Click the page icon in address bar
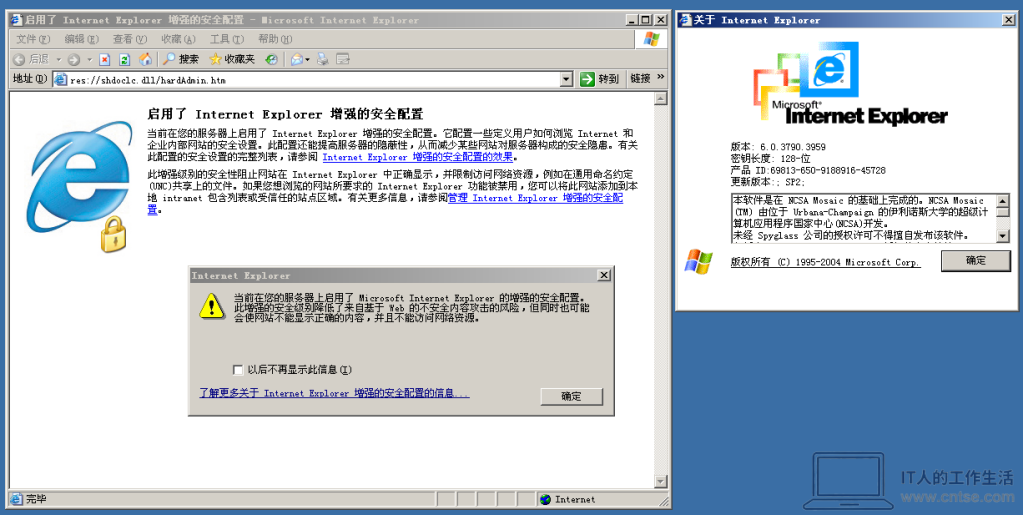 coord(61,80)
